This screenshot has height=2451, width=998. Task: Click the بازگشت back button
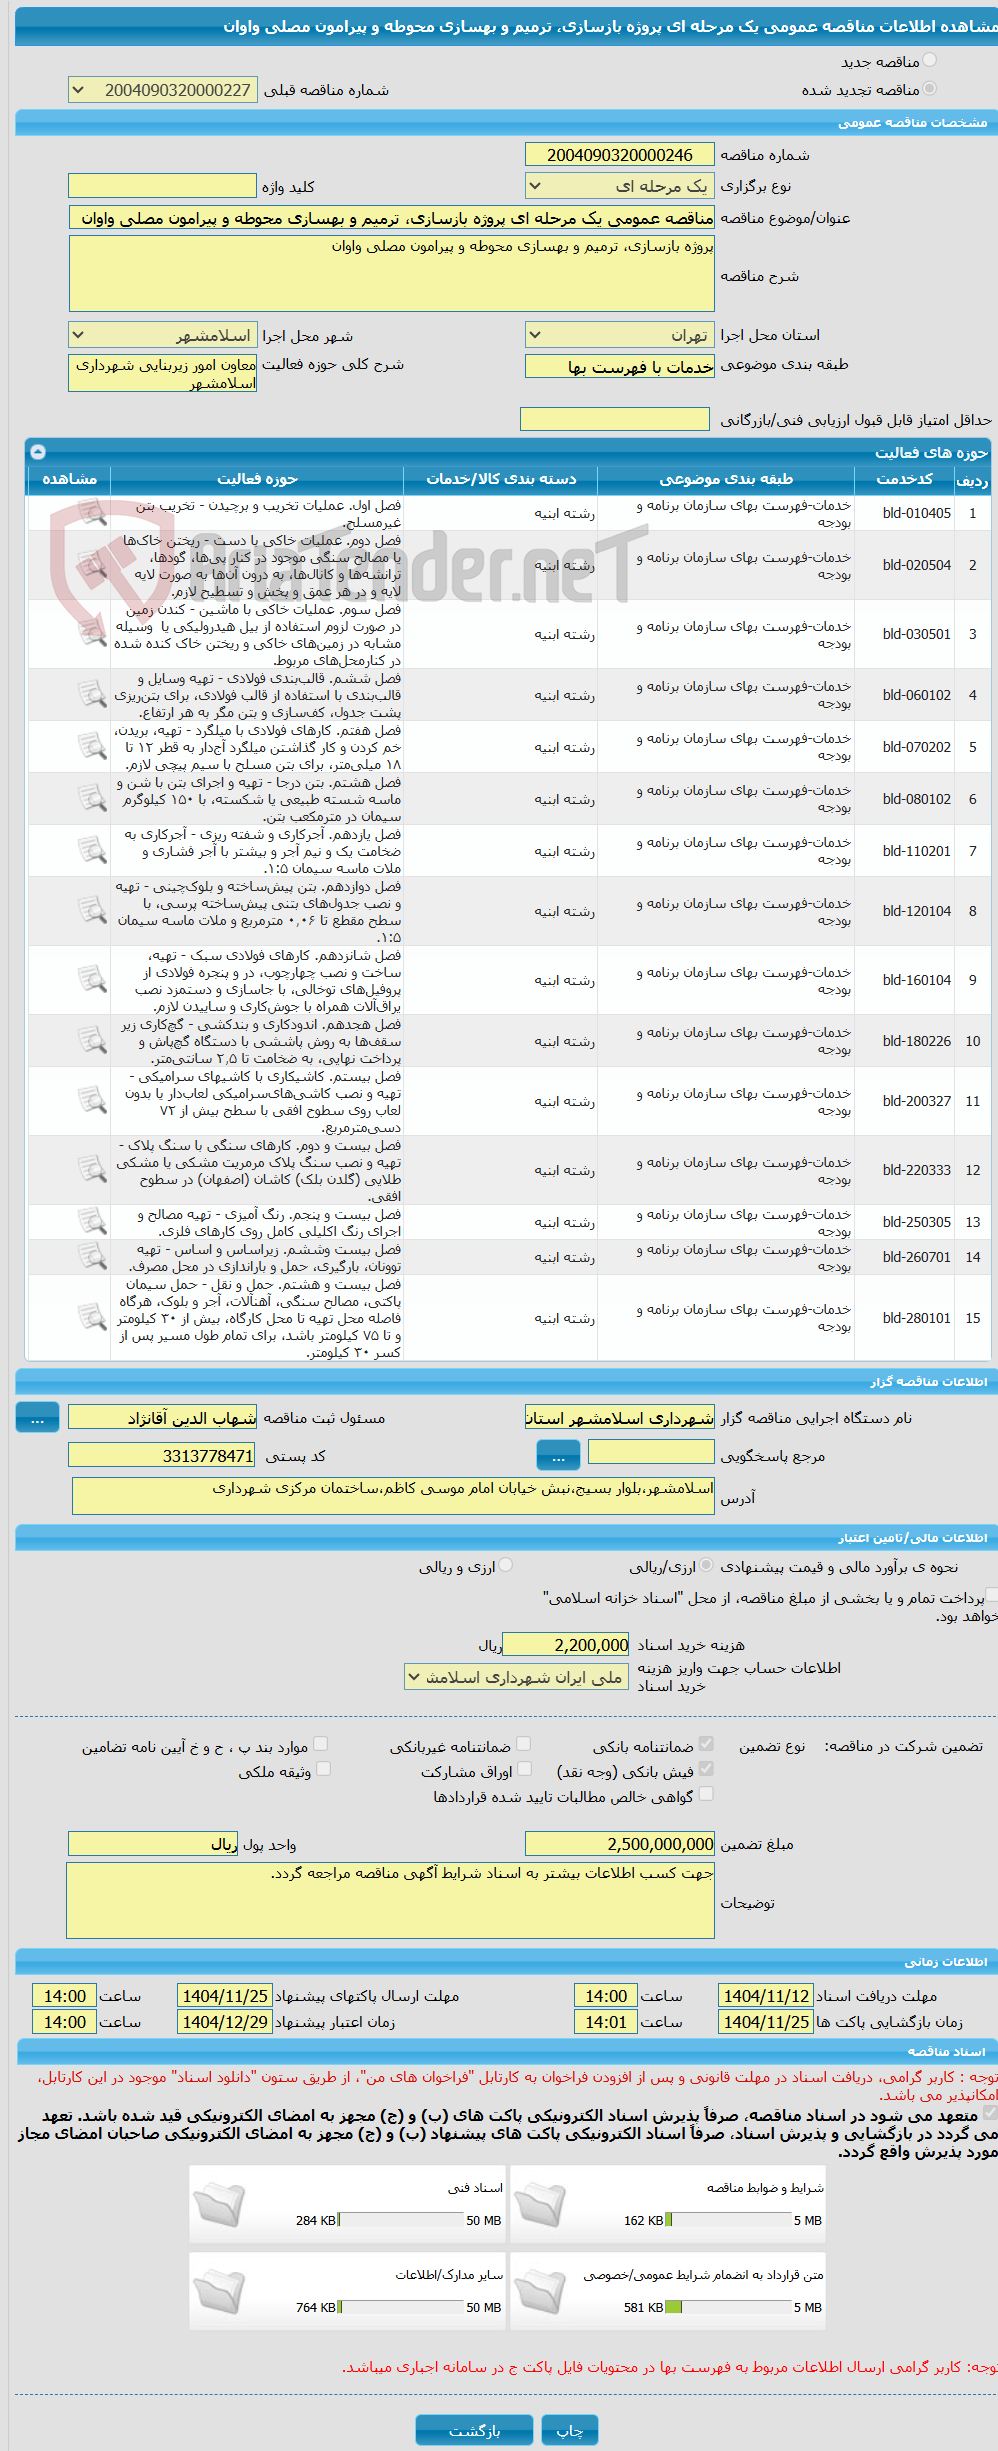[x=475, y=2430]
